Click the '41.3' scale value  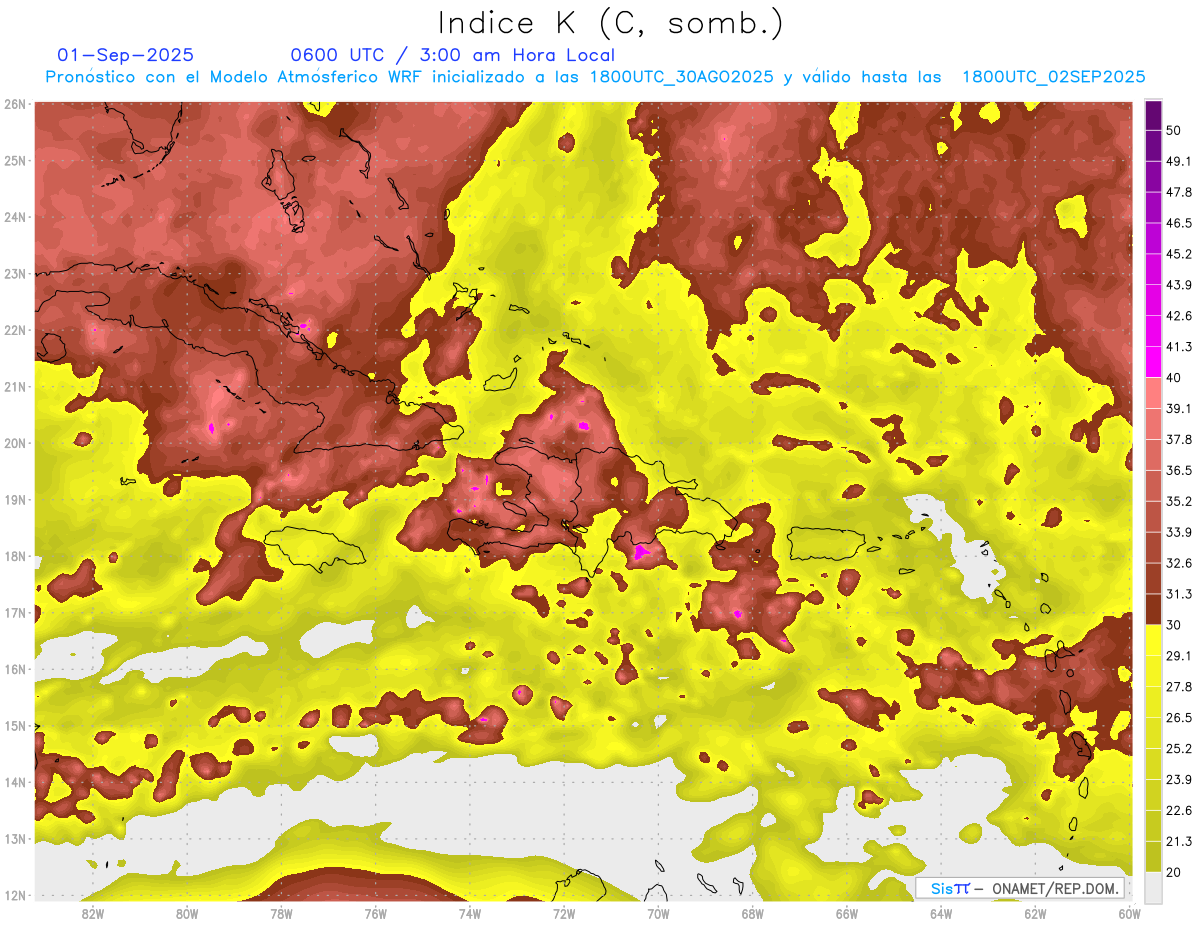point(1179,347)
